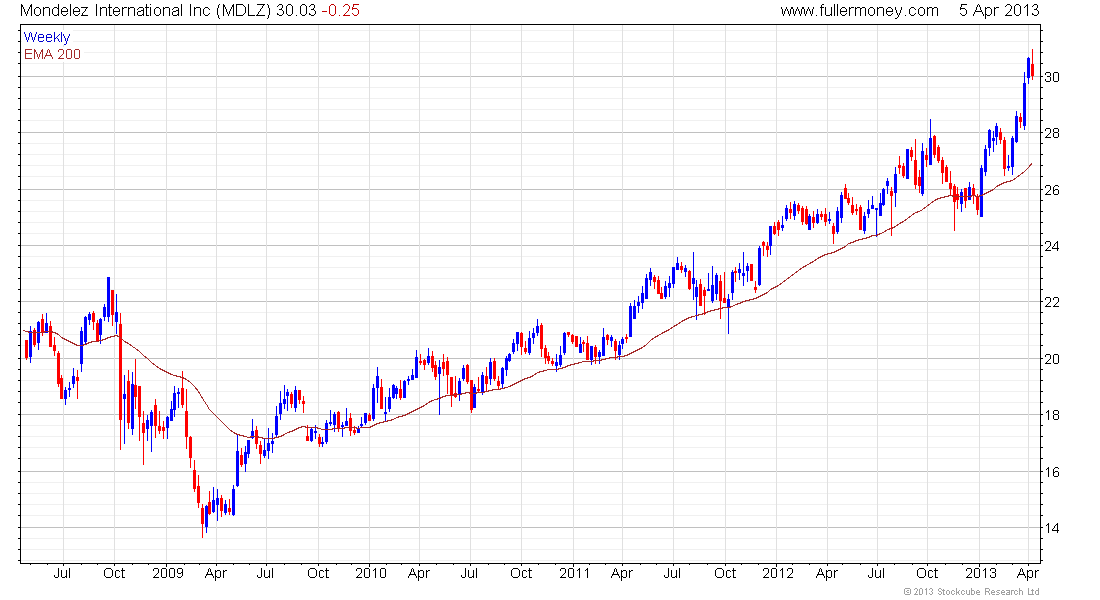Viewport: 1100px width, 600px height.
Task: Click the April 2013 peak candlestick above 30
Action: pos(1032,65)
